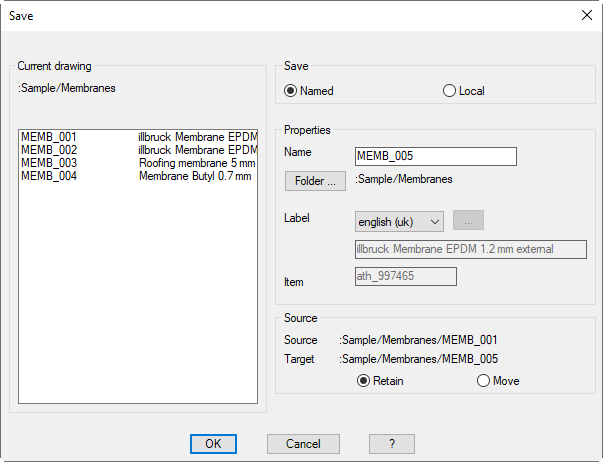Open help with the ? button
This screenshot has height=462, width=603.
coord(391,444)
